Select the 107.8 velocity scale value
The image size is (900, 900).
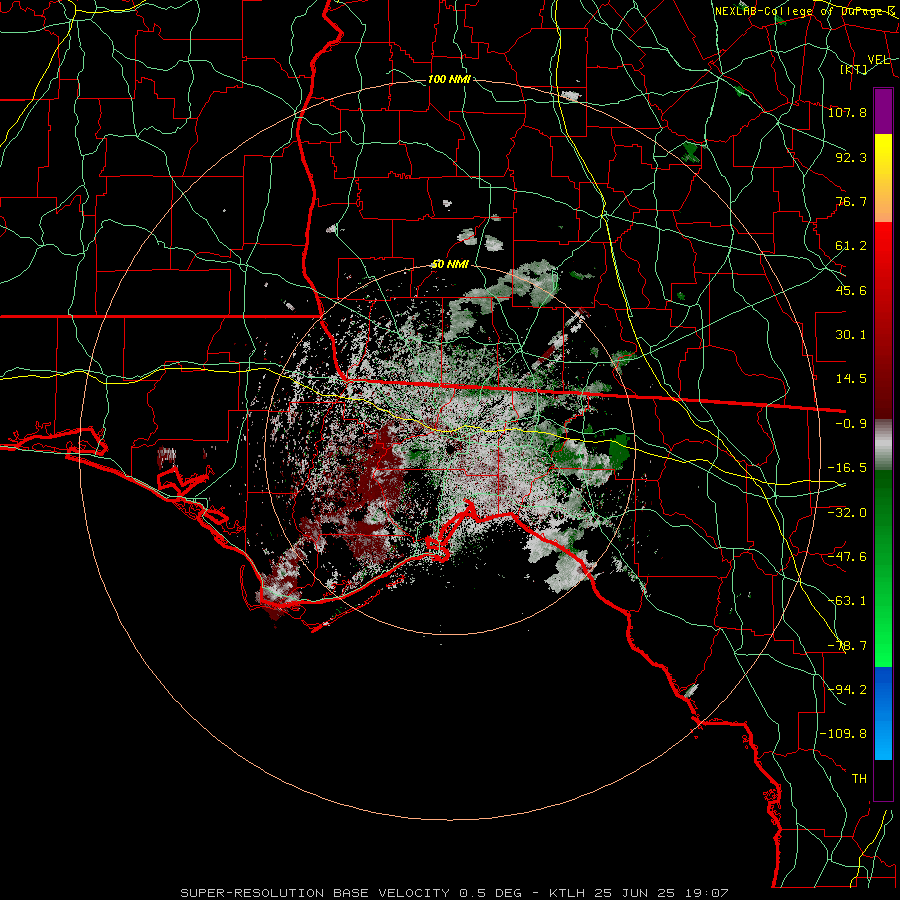click(x=847, y=112)
